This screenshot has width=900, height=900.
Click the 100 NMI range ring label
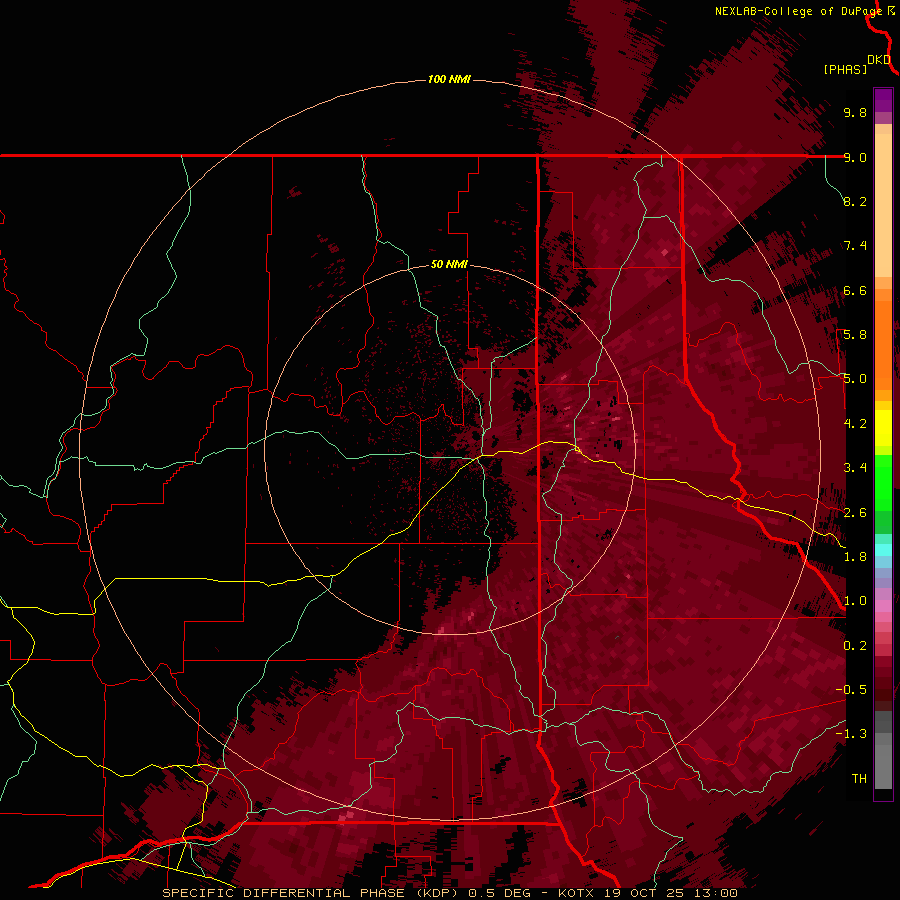click(x=449, y=79)
